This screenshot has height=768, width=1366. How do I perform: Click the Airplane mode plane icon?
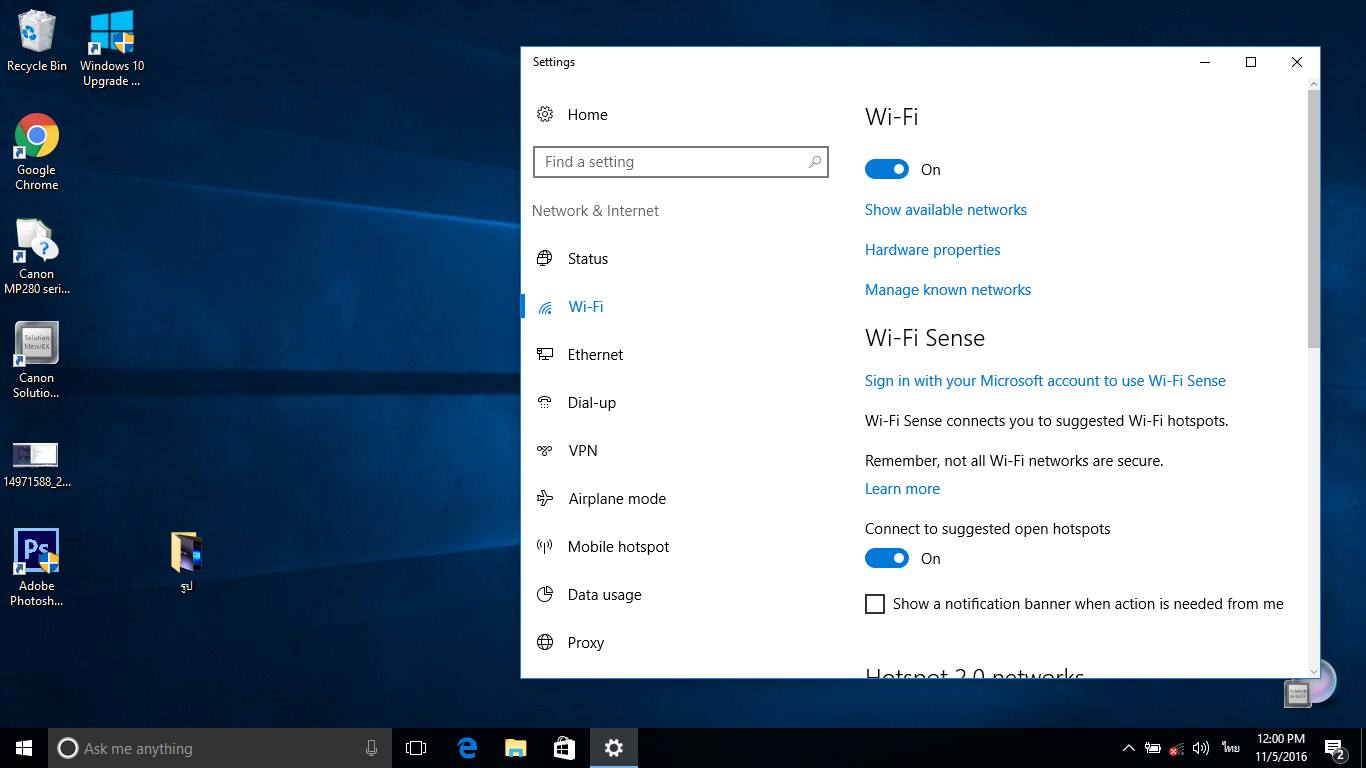click(x=545, y=498)
